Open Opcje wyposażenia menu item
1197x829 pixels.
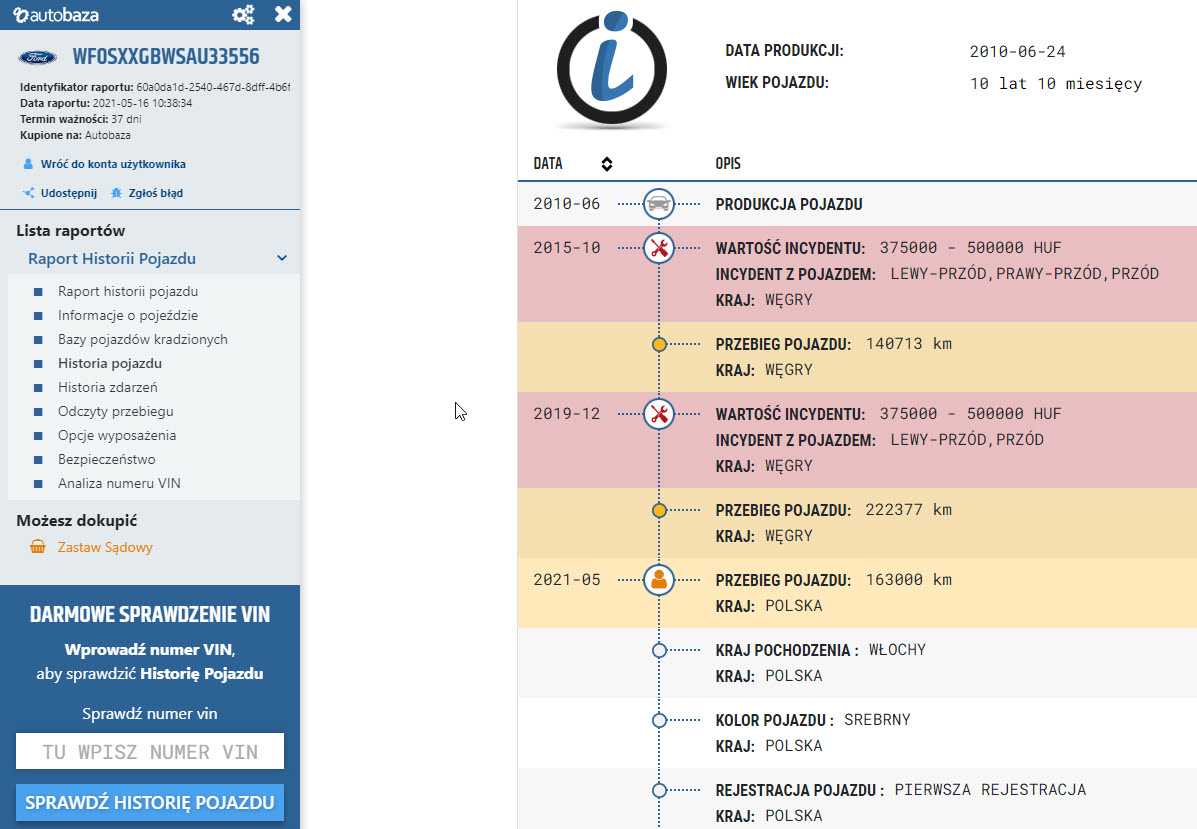coord(117,435)
